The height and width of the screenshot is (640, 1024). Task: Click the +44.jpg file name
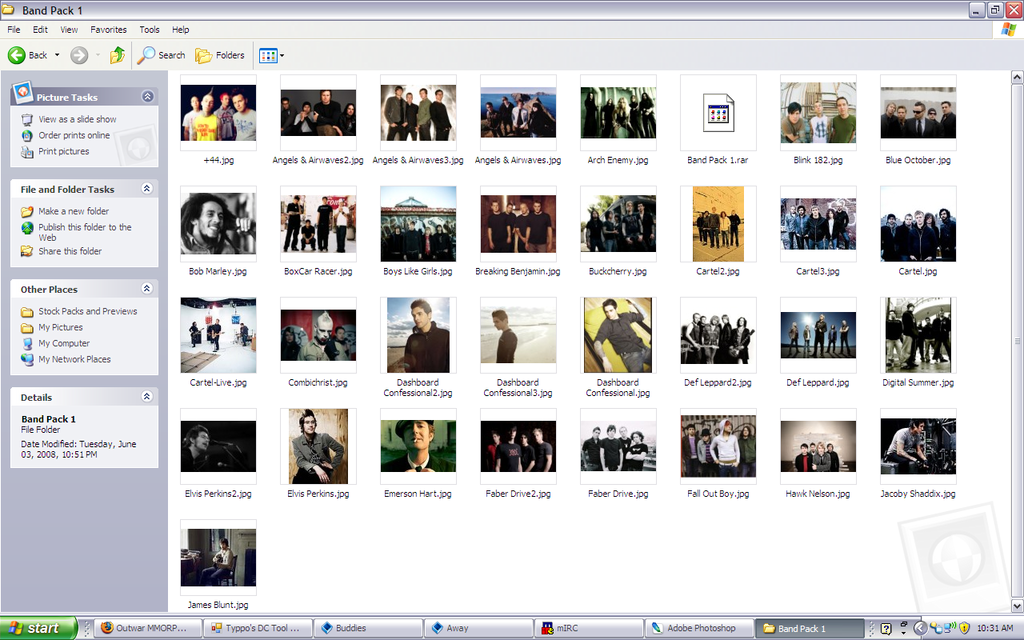pos(218,160)
